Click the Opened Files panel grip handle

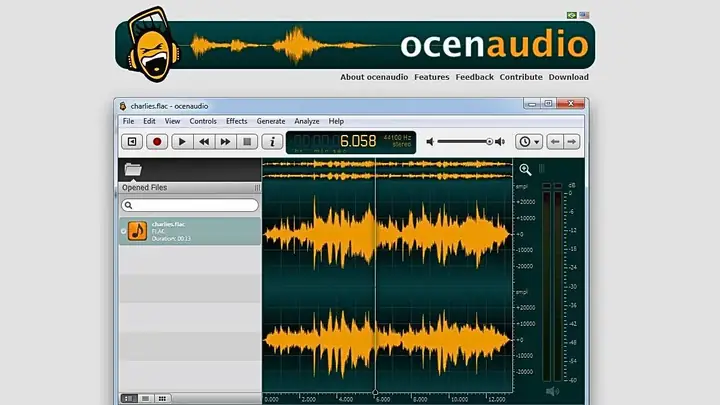pyautogui.click(x=257, y=188)
